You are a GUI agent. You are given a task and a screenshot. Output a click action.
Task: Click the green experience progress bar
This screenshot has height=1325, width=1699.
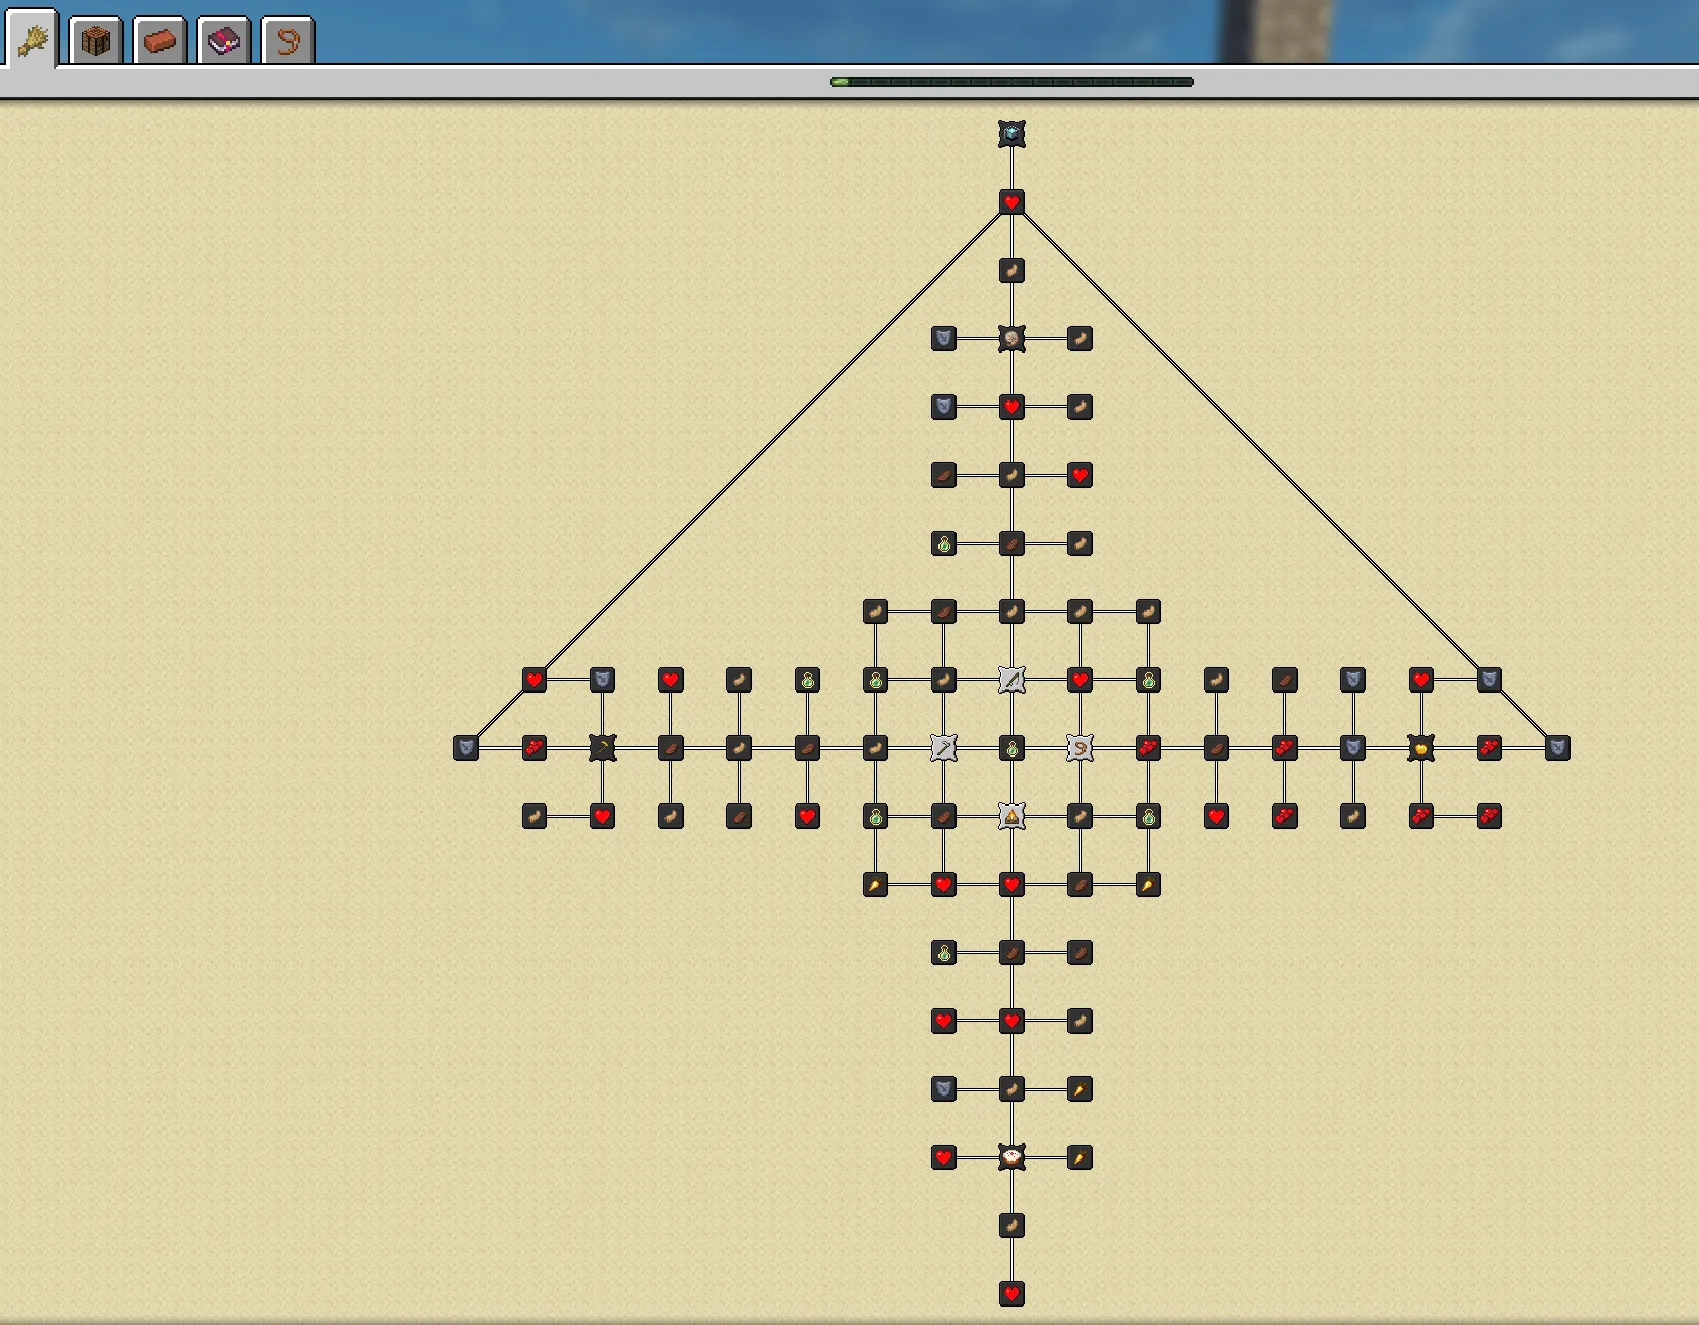coord(1012,82)
